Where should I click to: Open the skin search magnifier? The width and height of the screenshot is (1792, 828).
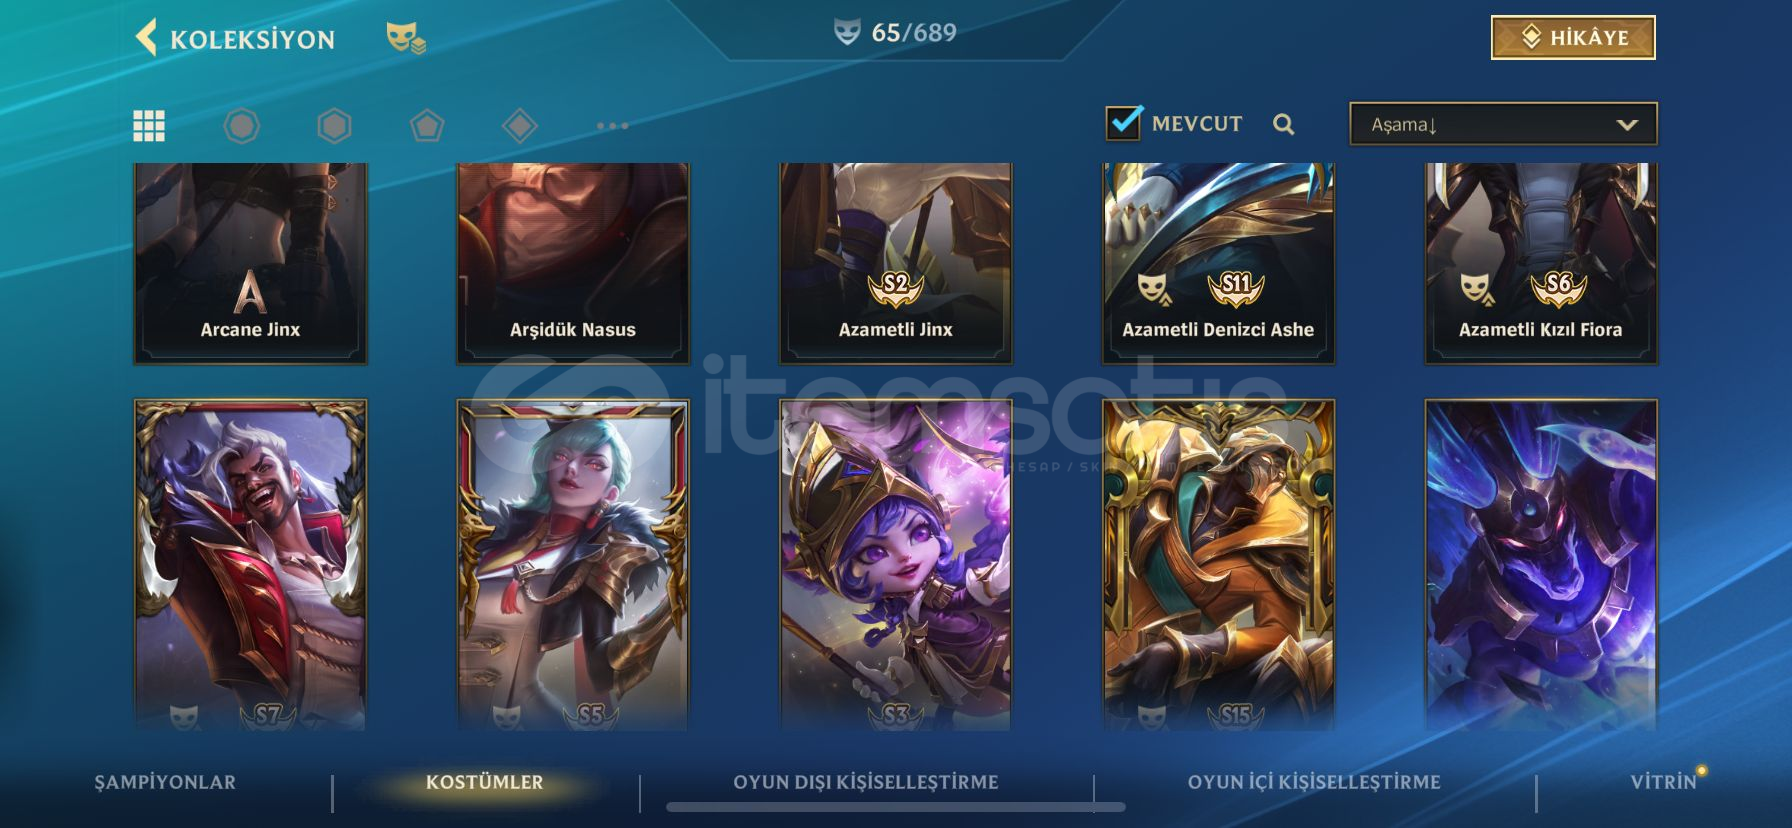click(1284, 124)
